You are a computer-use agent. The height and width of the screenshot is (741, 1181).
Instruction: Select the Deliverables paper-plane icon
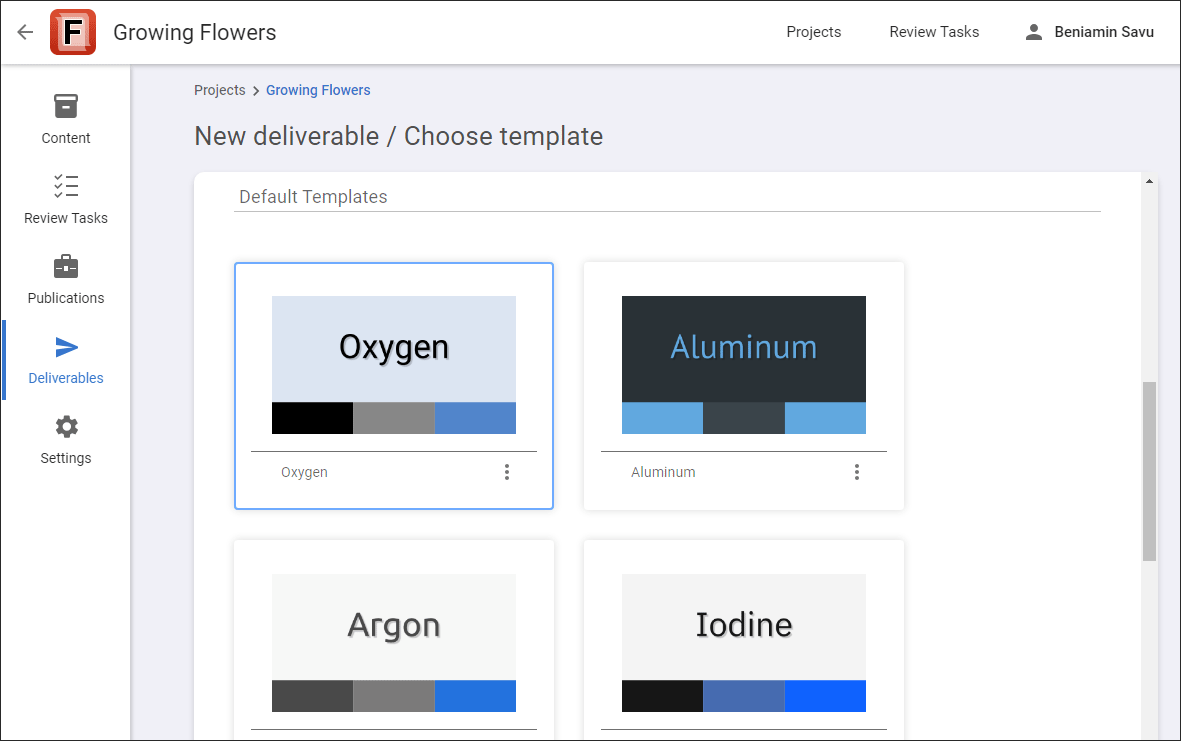(x=66, y=347)
